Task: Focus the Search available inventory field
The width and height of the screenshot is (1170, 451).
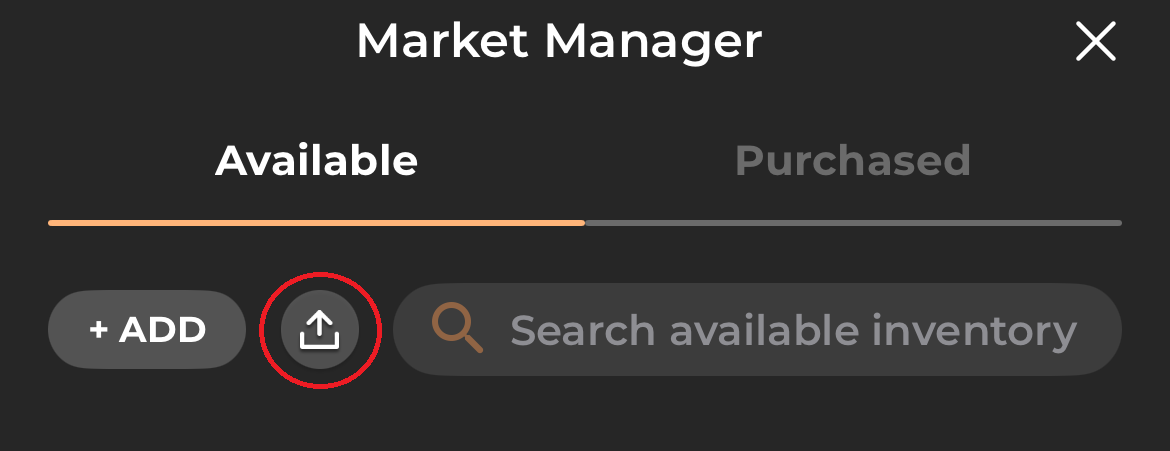Action: [x=792, y=330]
